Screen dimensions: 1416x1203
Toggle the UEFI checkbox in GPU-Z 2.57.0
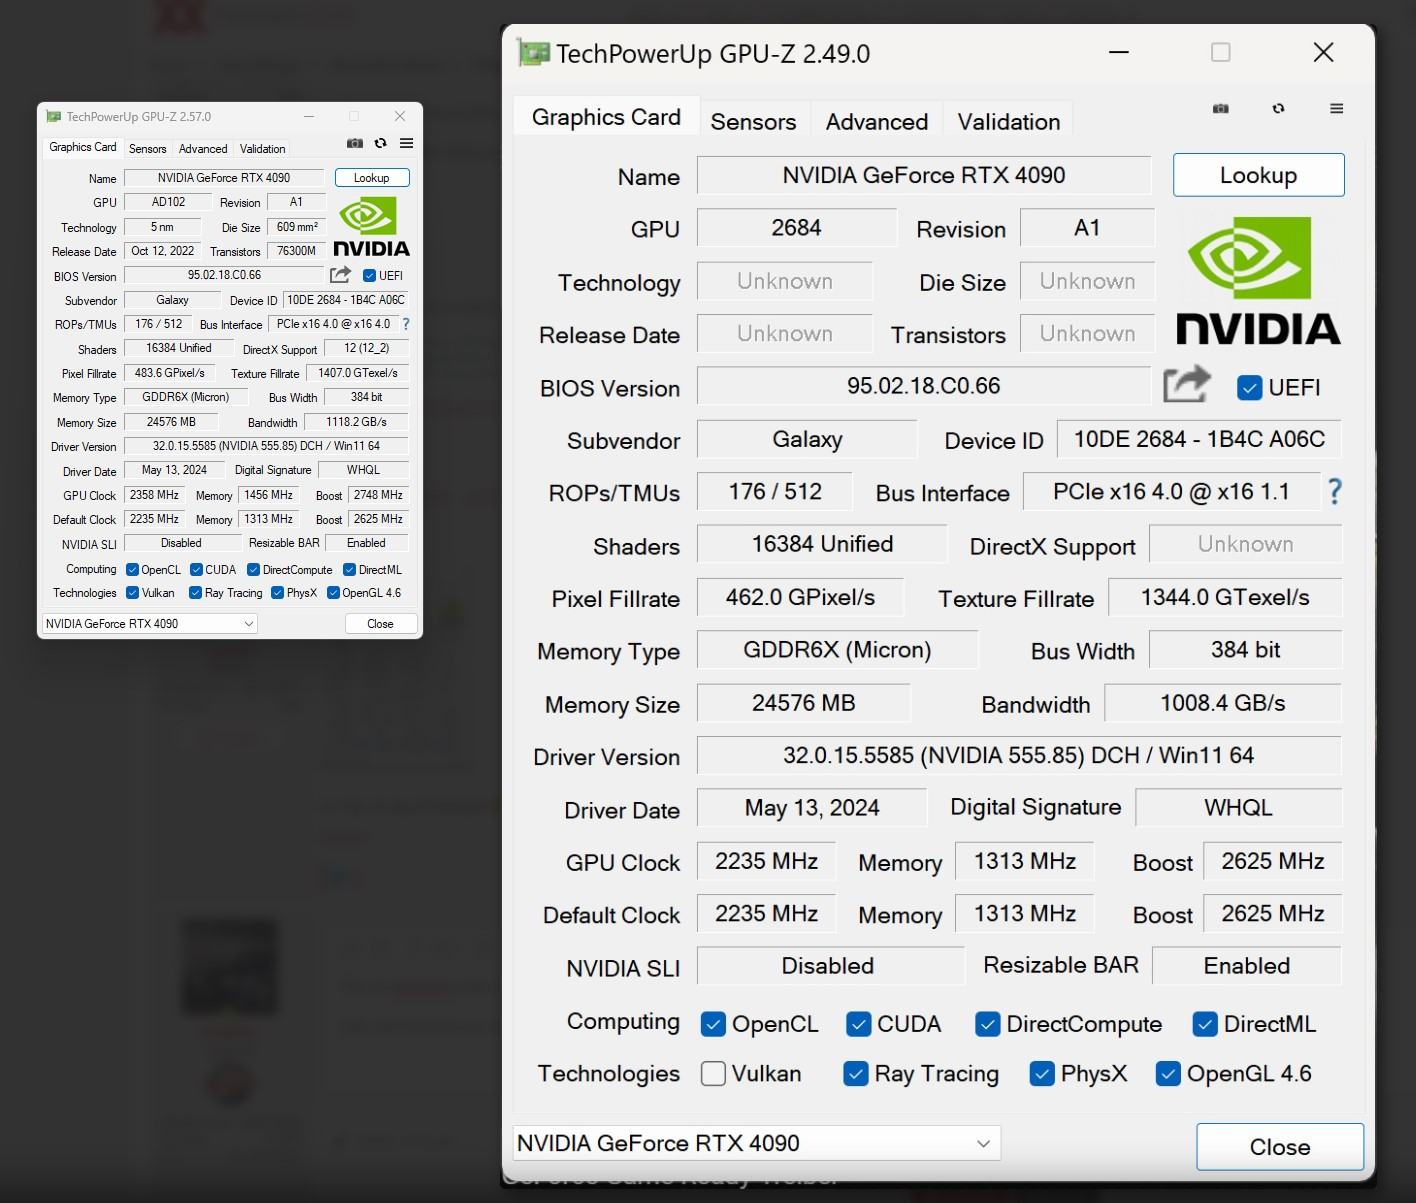point(369,275)
